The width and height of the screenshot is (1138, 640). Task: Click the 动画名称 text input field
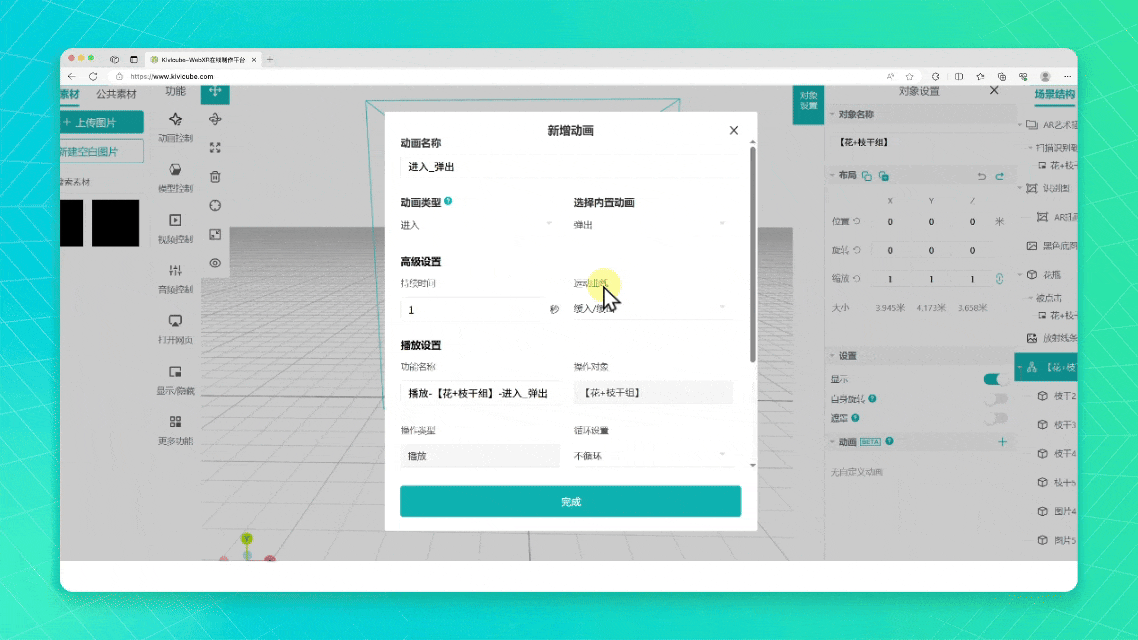pyautogui.click(x=567, y=167)
